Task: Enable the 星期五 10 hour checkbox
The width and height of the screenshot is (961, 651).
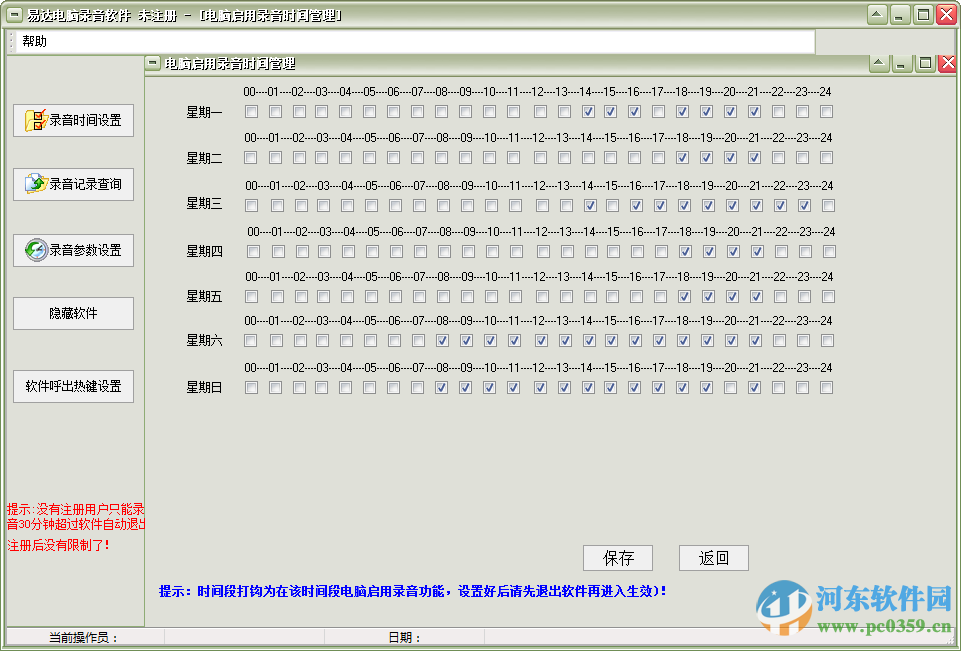Action: 491,297
